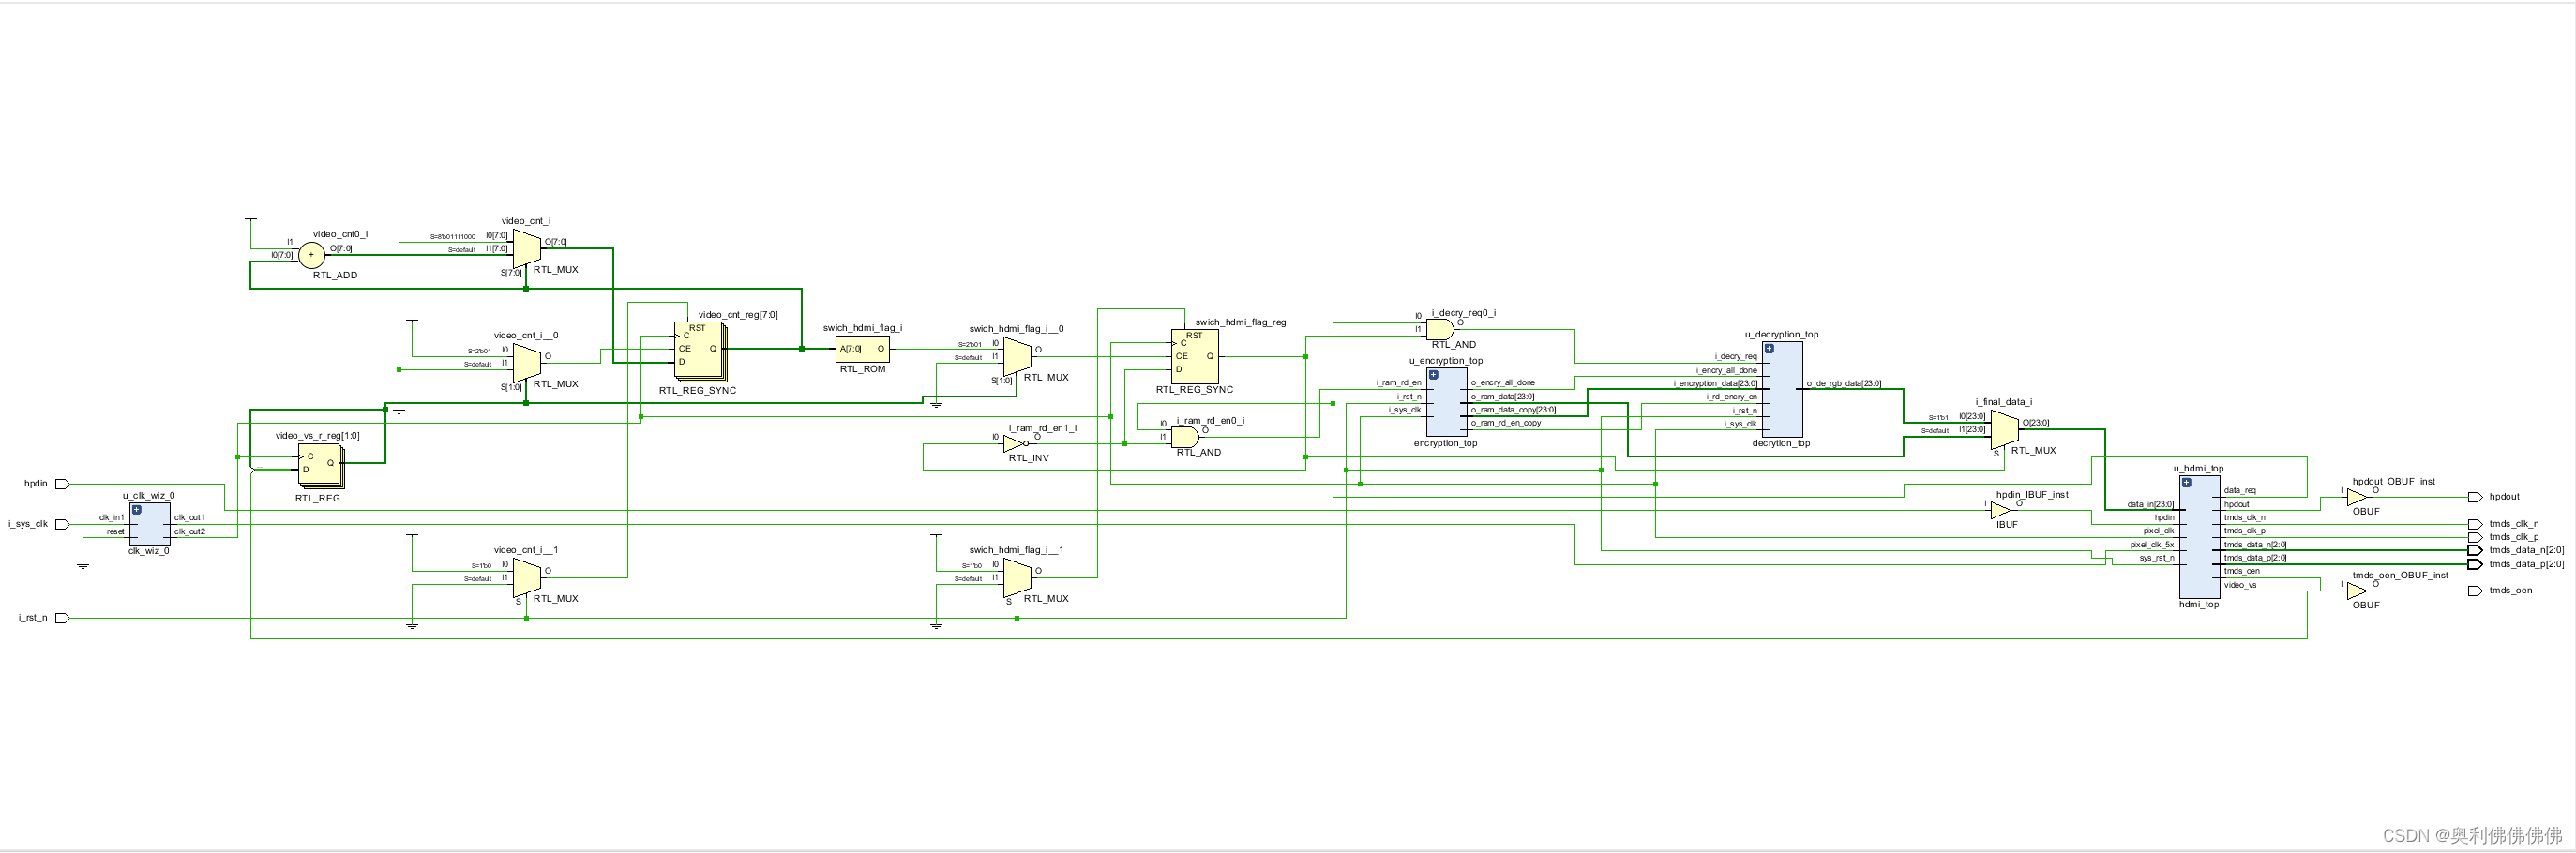
Task: Select the u_hdmi_top module body
Action: point(2200,537)
